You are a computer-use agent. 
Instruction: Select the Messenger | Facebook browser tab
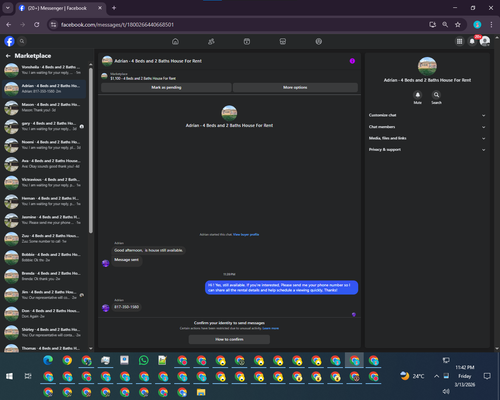pyautogui.click(x=60, y=8)
